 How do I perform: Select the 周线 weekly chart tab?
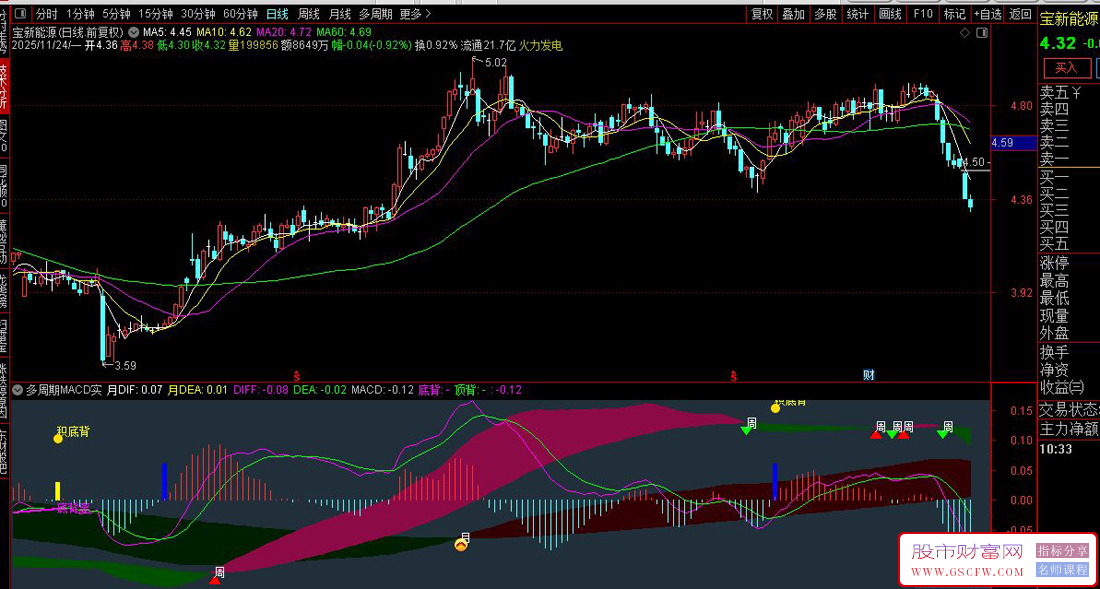click(x=309, y=14)
